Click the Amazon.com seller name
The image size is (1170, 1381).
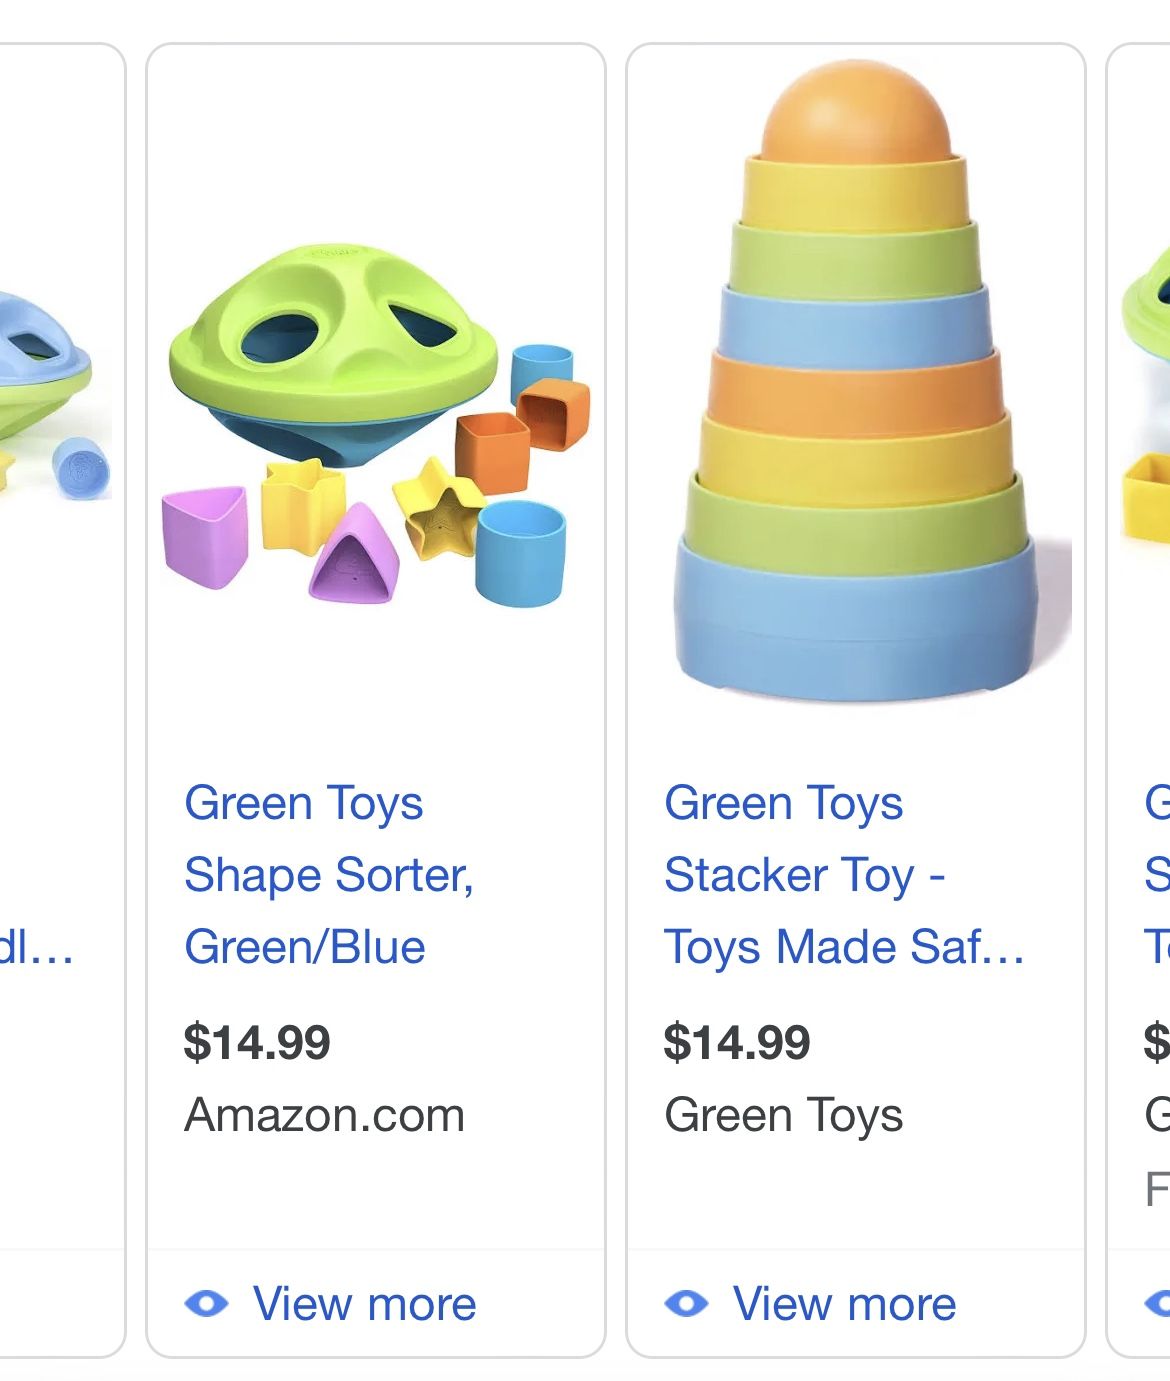325,1115
